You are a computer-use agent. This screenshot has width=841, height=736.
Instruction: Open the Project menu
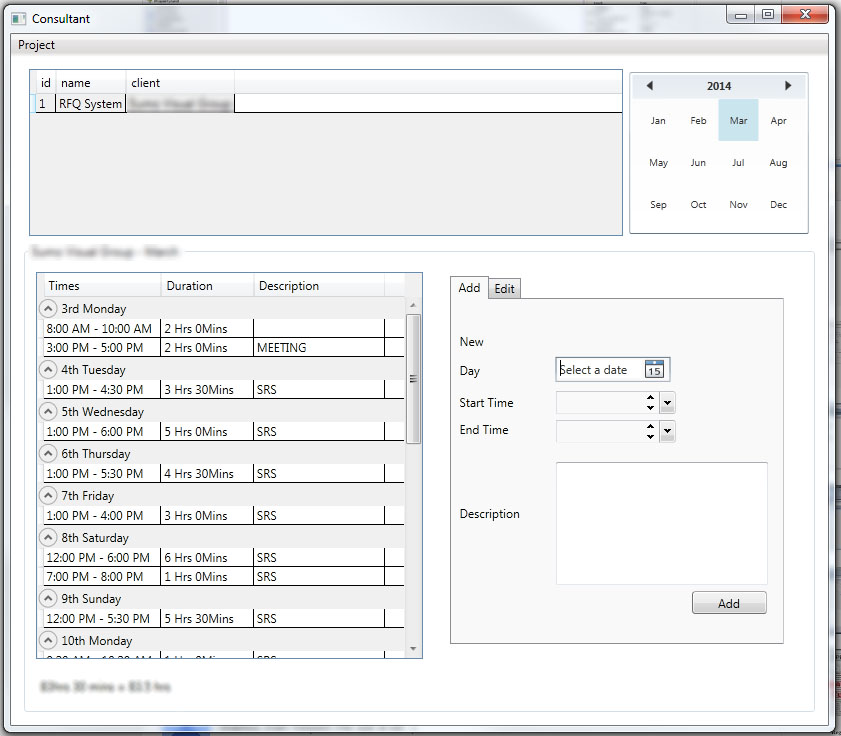click(37, 45)
